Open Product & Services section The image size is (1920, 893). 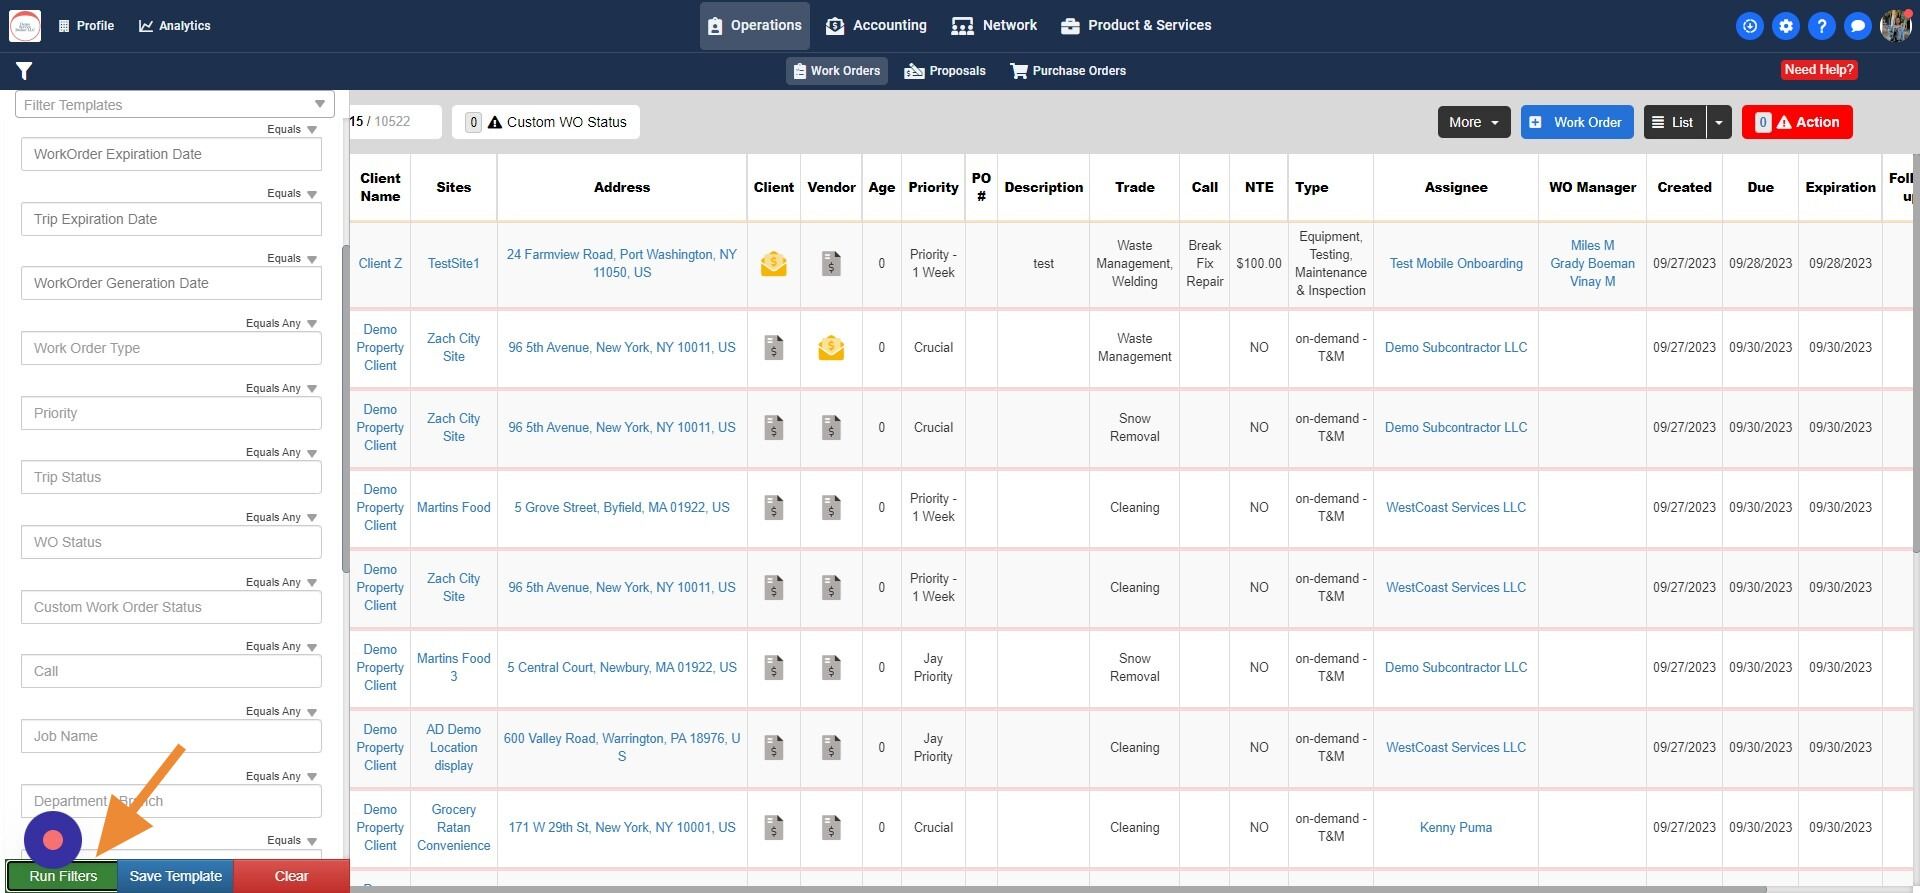coord(1136,26)
